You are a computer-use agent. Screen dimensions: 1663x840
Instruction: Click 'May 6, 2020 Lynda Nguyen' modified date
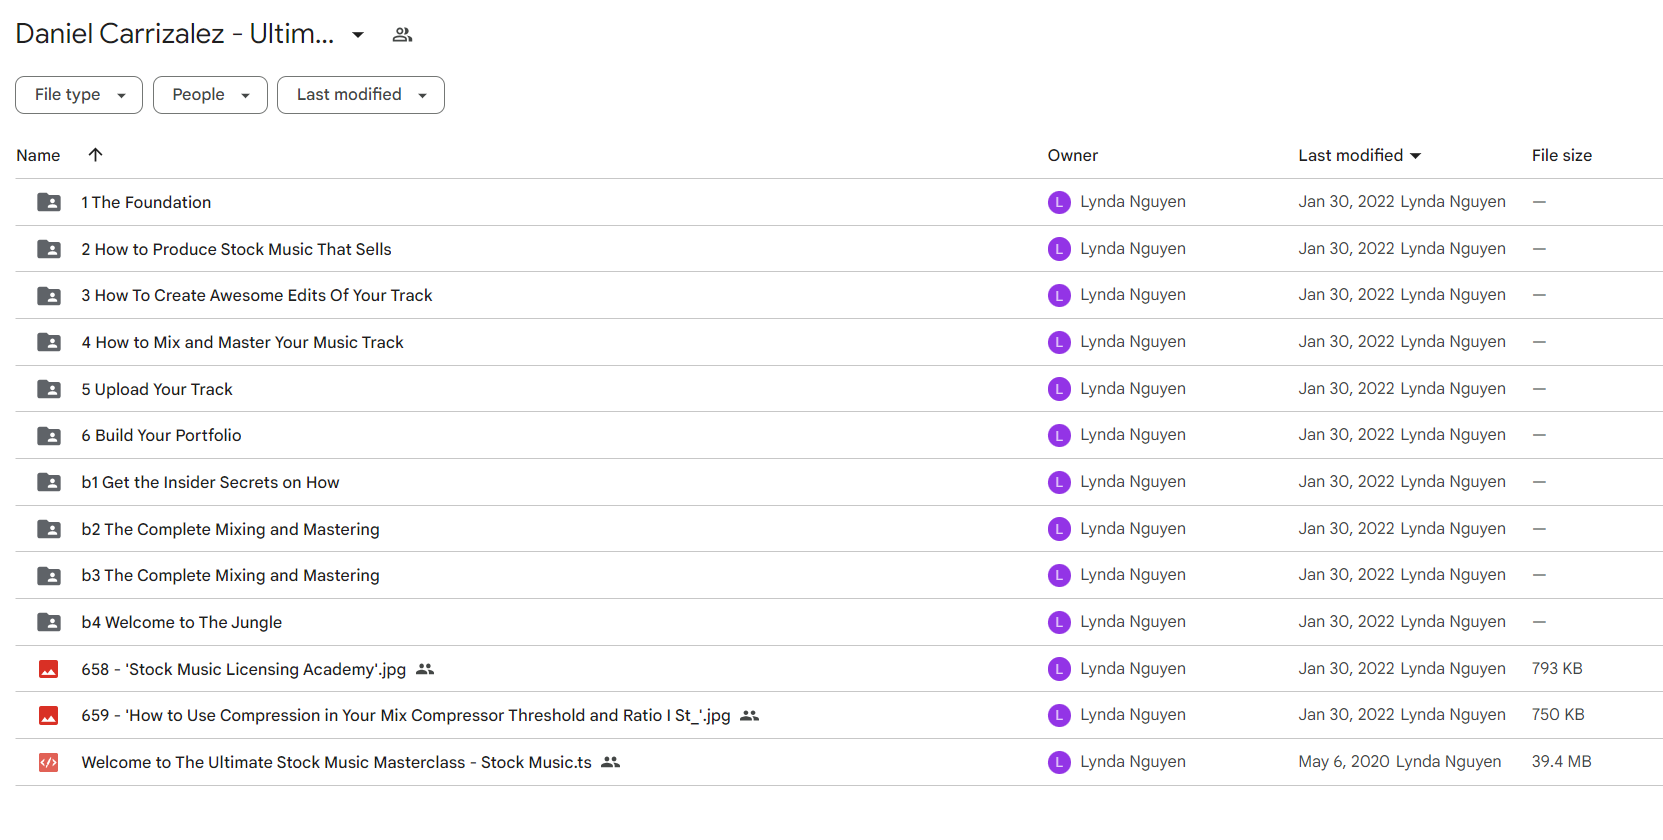pyautogui.click(x=1400, y=762)
